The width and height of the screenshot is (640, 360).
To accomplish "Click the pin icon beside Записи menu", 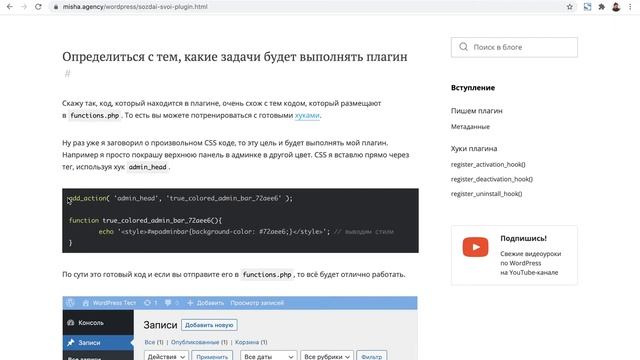I will pos(71,342).
